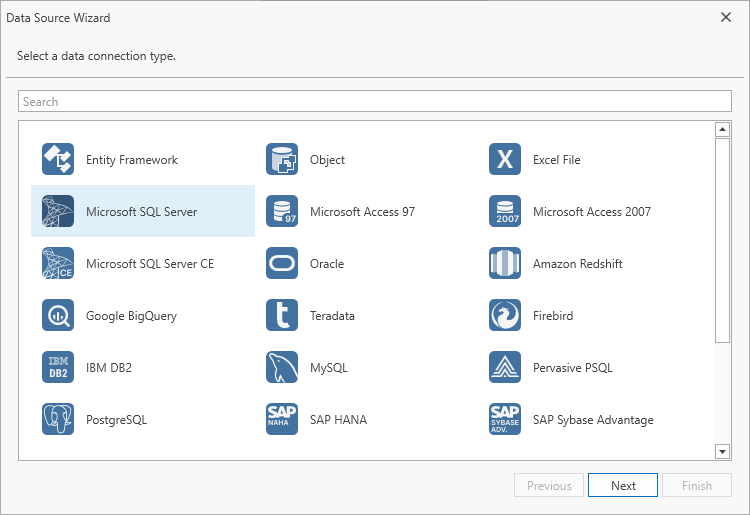Click the Microsoft Access 97 label
Image resolution: width=750 pixels, height=515 pixels.
click(362, 211)
